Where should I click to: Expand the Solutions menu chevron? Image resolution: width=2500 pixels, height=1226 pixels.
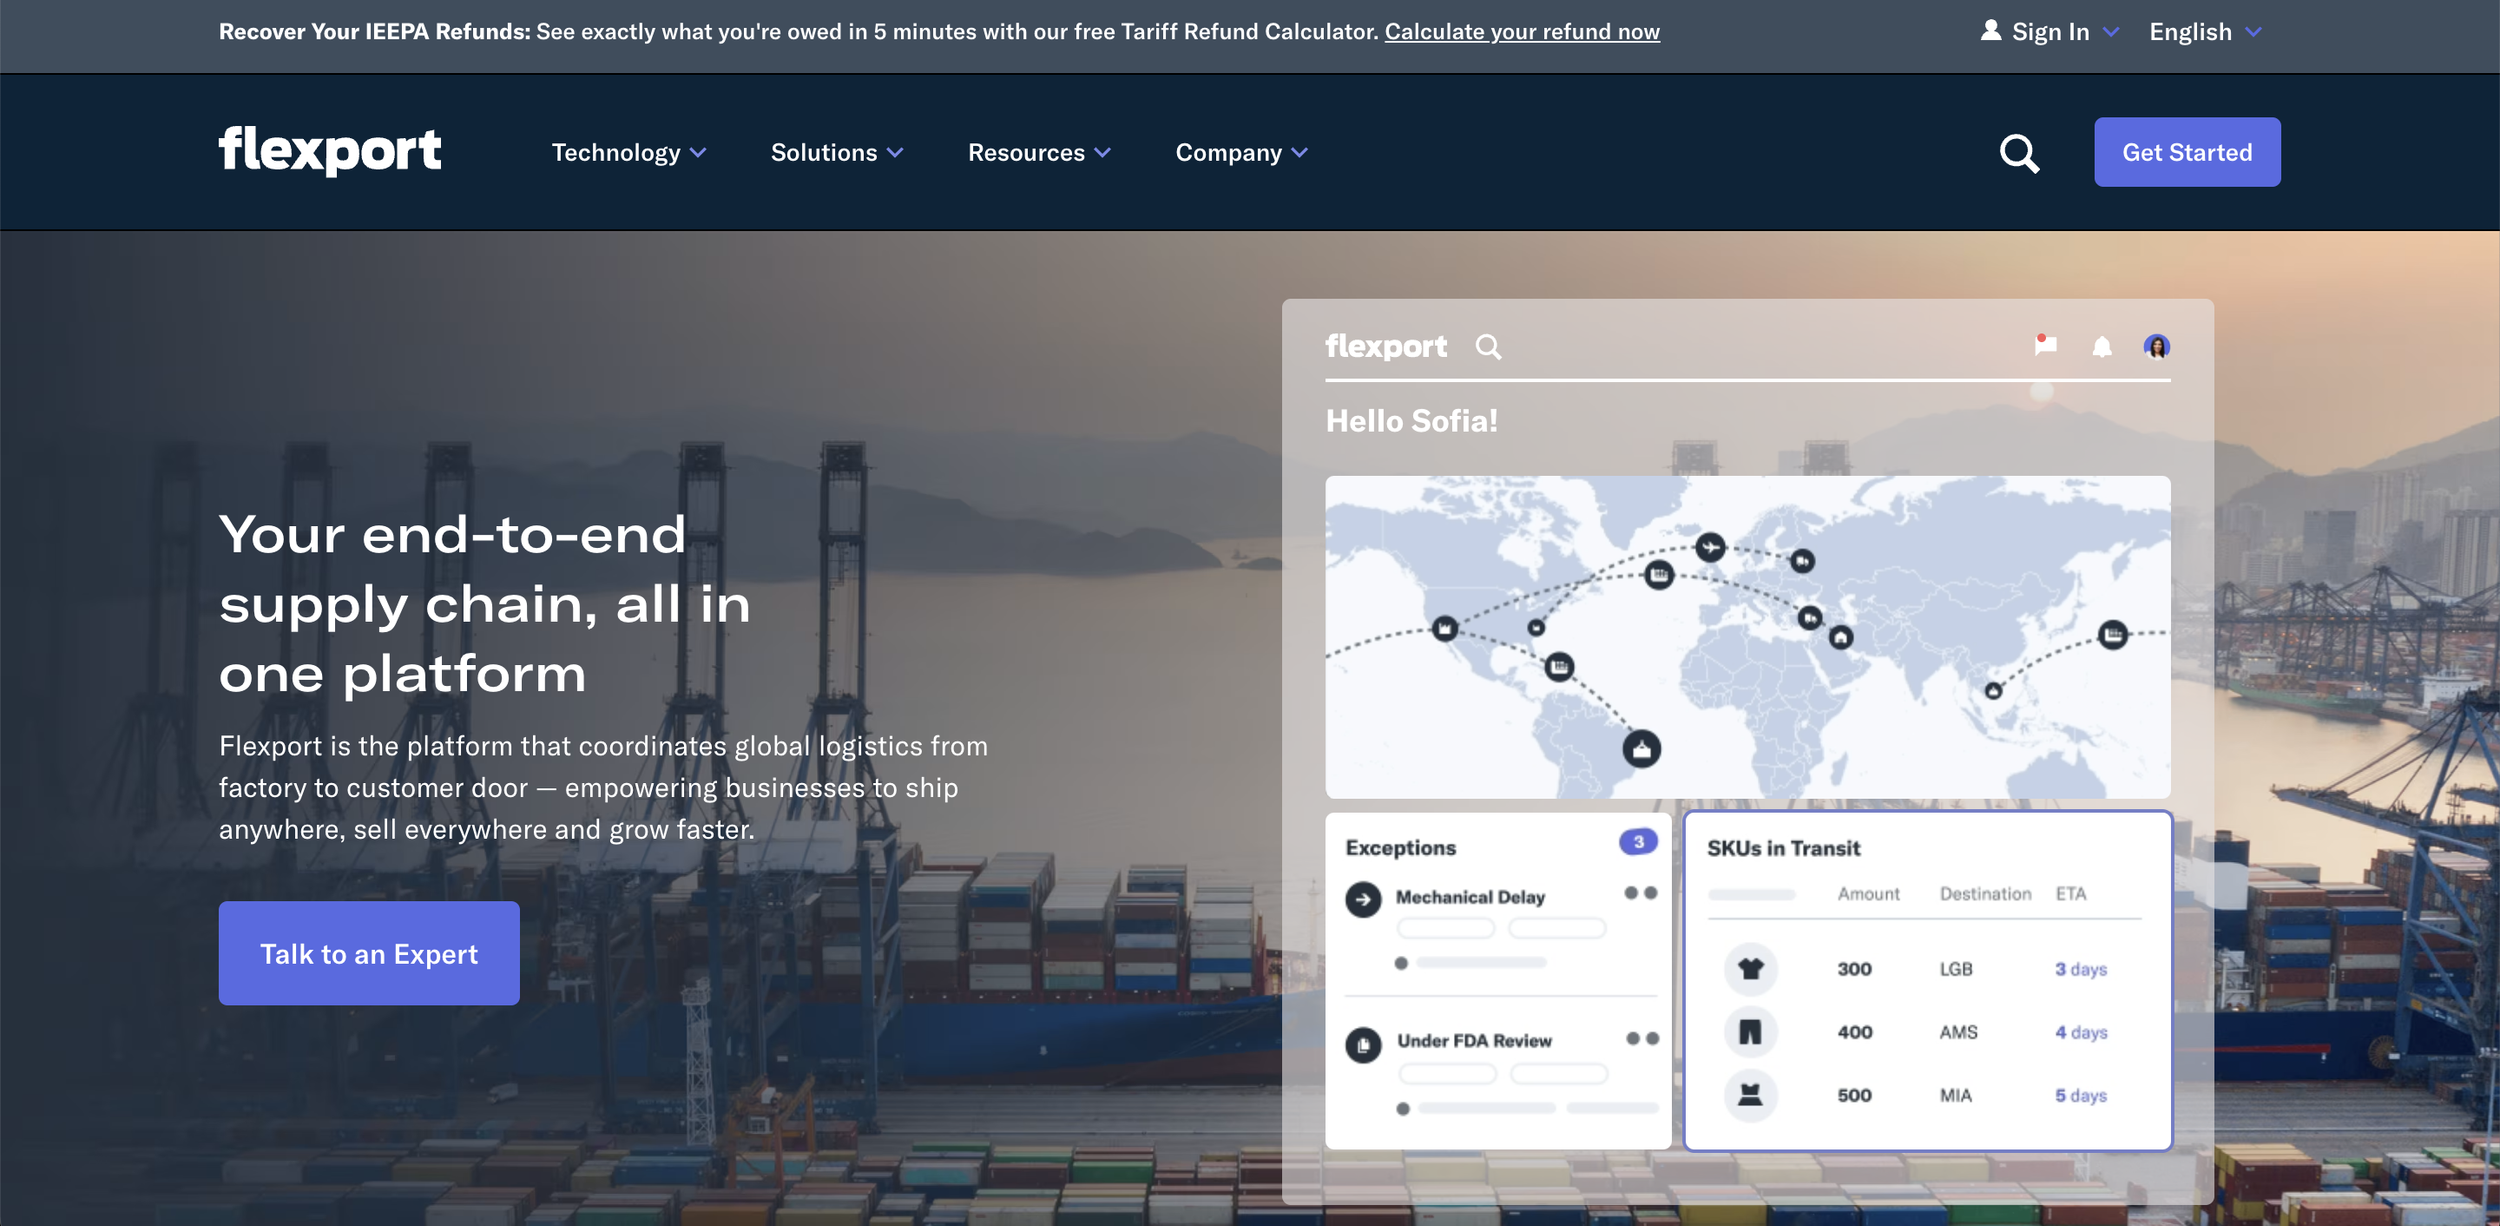(895, 153)
